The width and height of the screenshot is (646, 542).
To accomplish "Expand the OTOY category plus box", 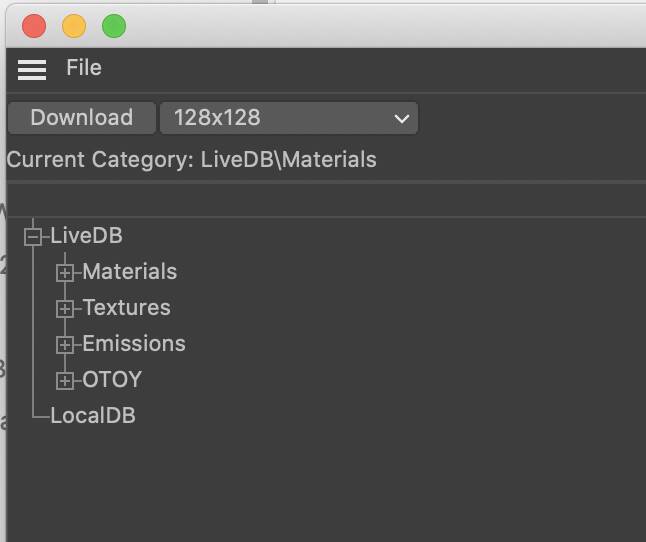I will pyautogui.click(x=65, y=381).
